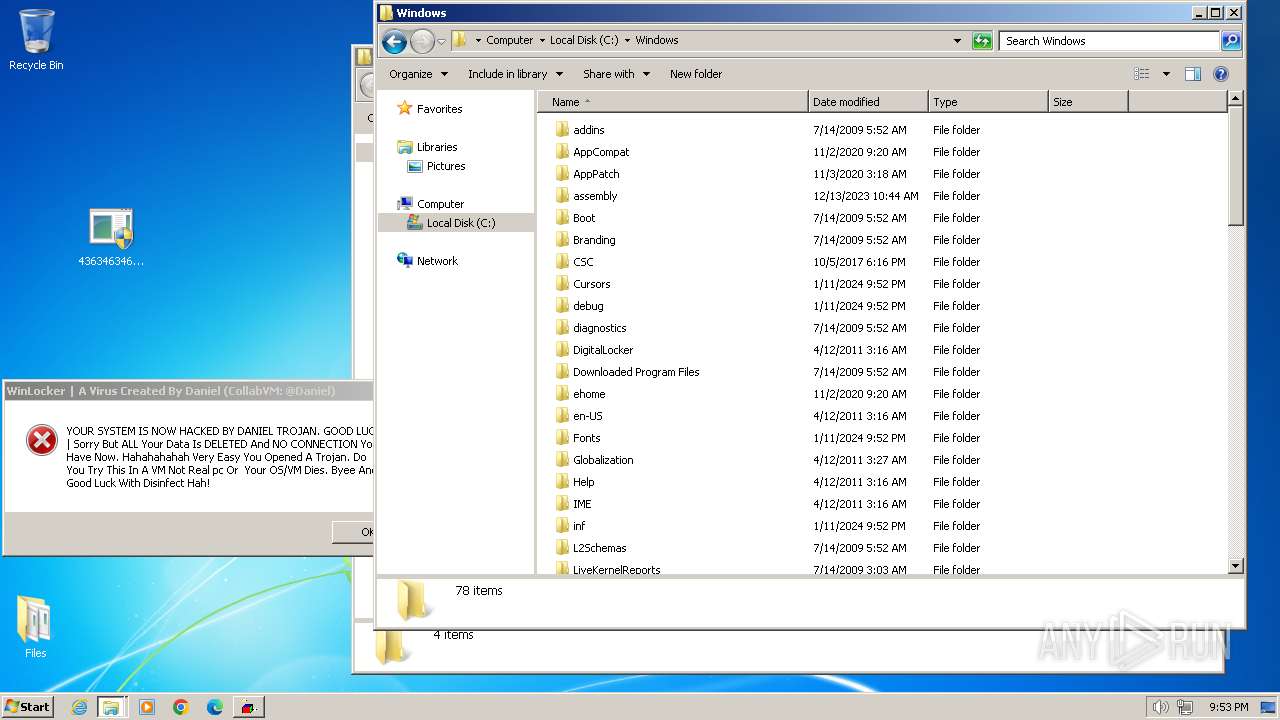The height and width of the screenshot is (720, 1280).
Task: Click the addins folder icon
Action: [x=562, y=130]
